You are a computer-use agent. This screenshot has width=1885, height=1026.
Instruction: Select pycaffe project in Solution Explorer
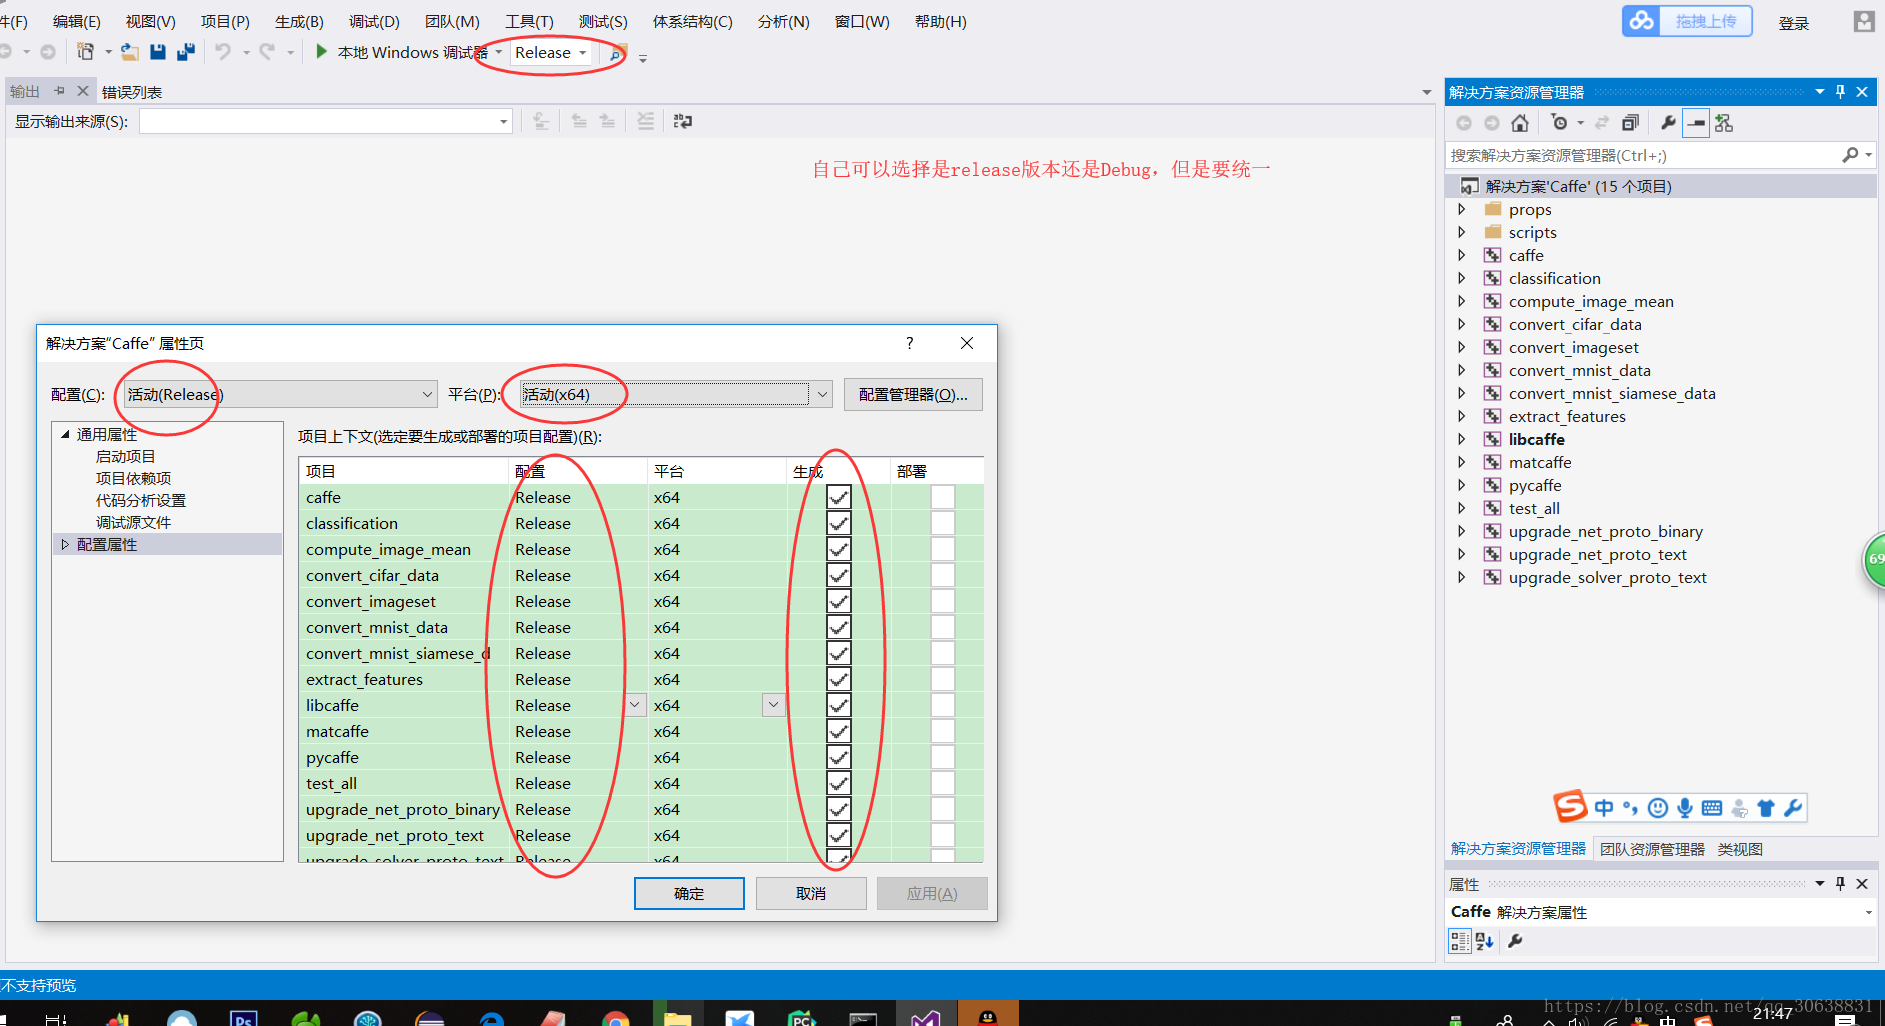coord(1535,485)
